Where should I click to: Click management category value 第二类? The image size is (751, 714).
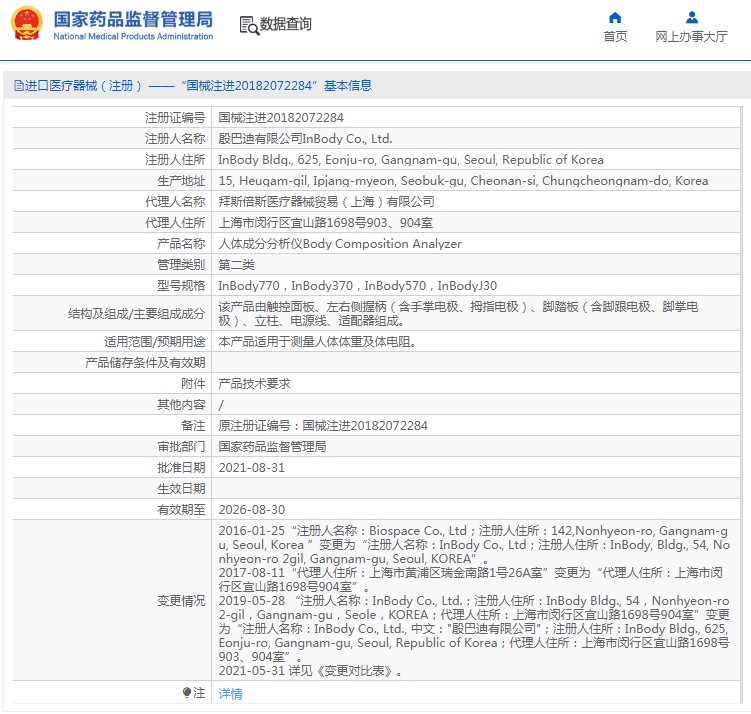[x=236, y=265]
